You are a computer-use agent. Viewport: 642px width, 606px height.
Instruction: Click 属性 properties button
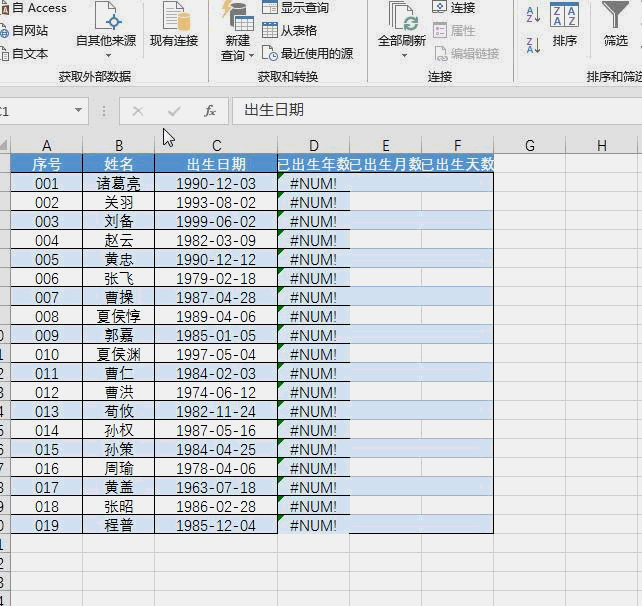click(454, 30)
